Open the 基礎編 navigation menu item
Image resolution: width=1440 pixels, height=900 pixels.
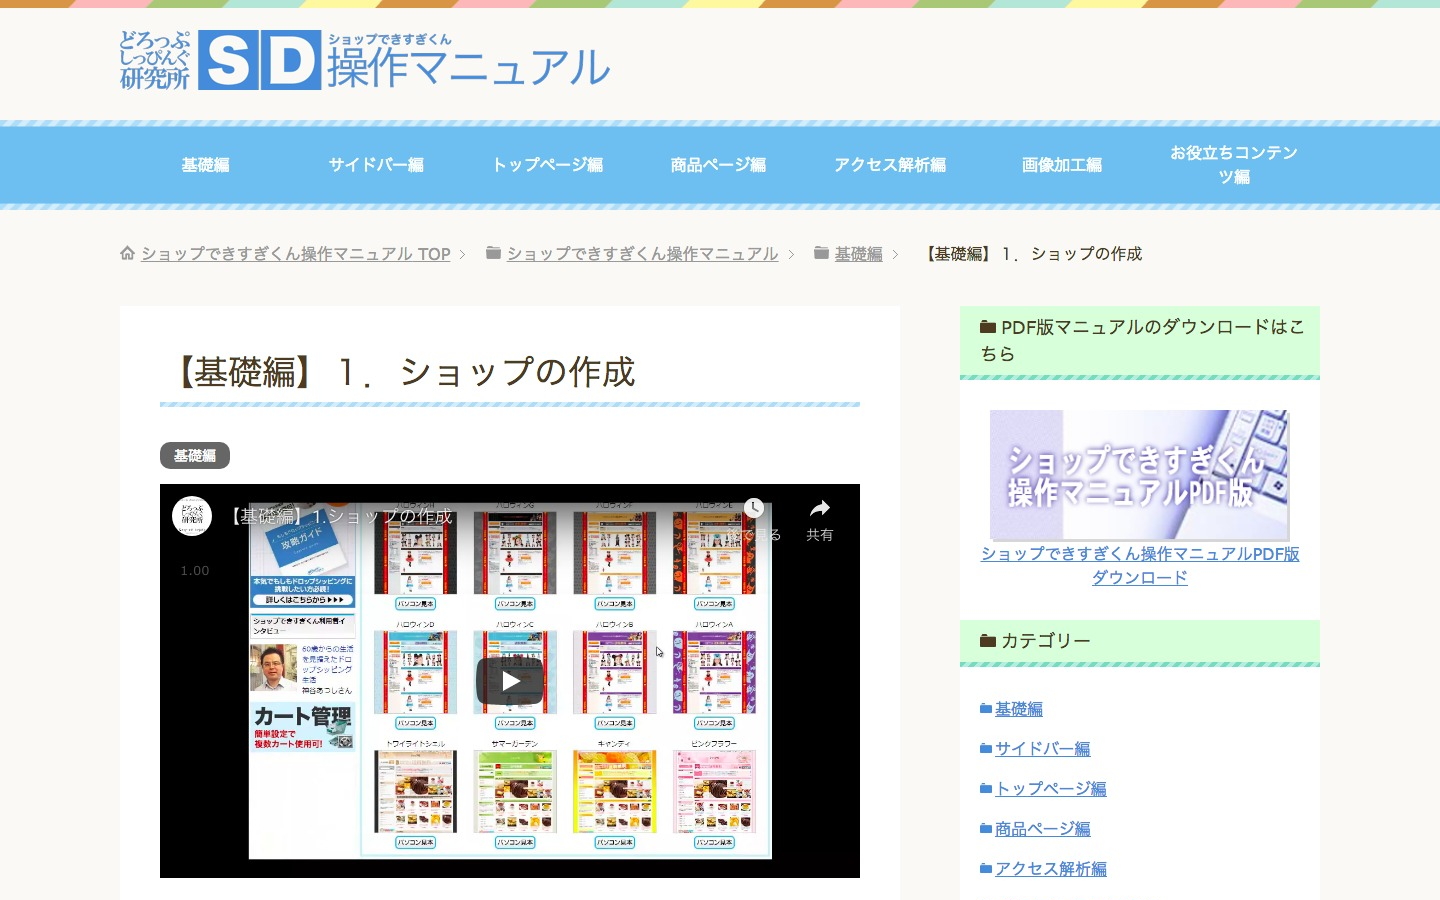click(205, 165)
